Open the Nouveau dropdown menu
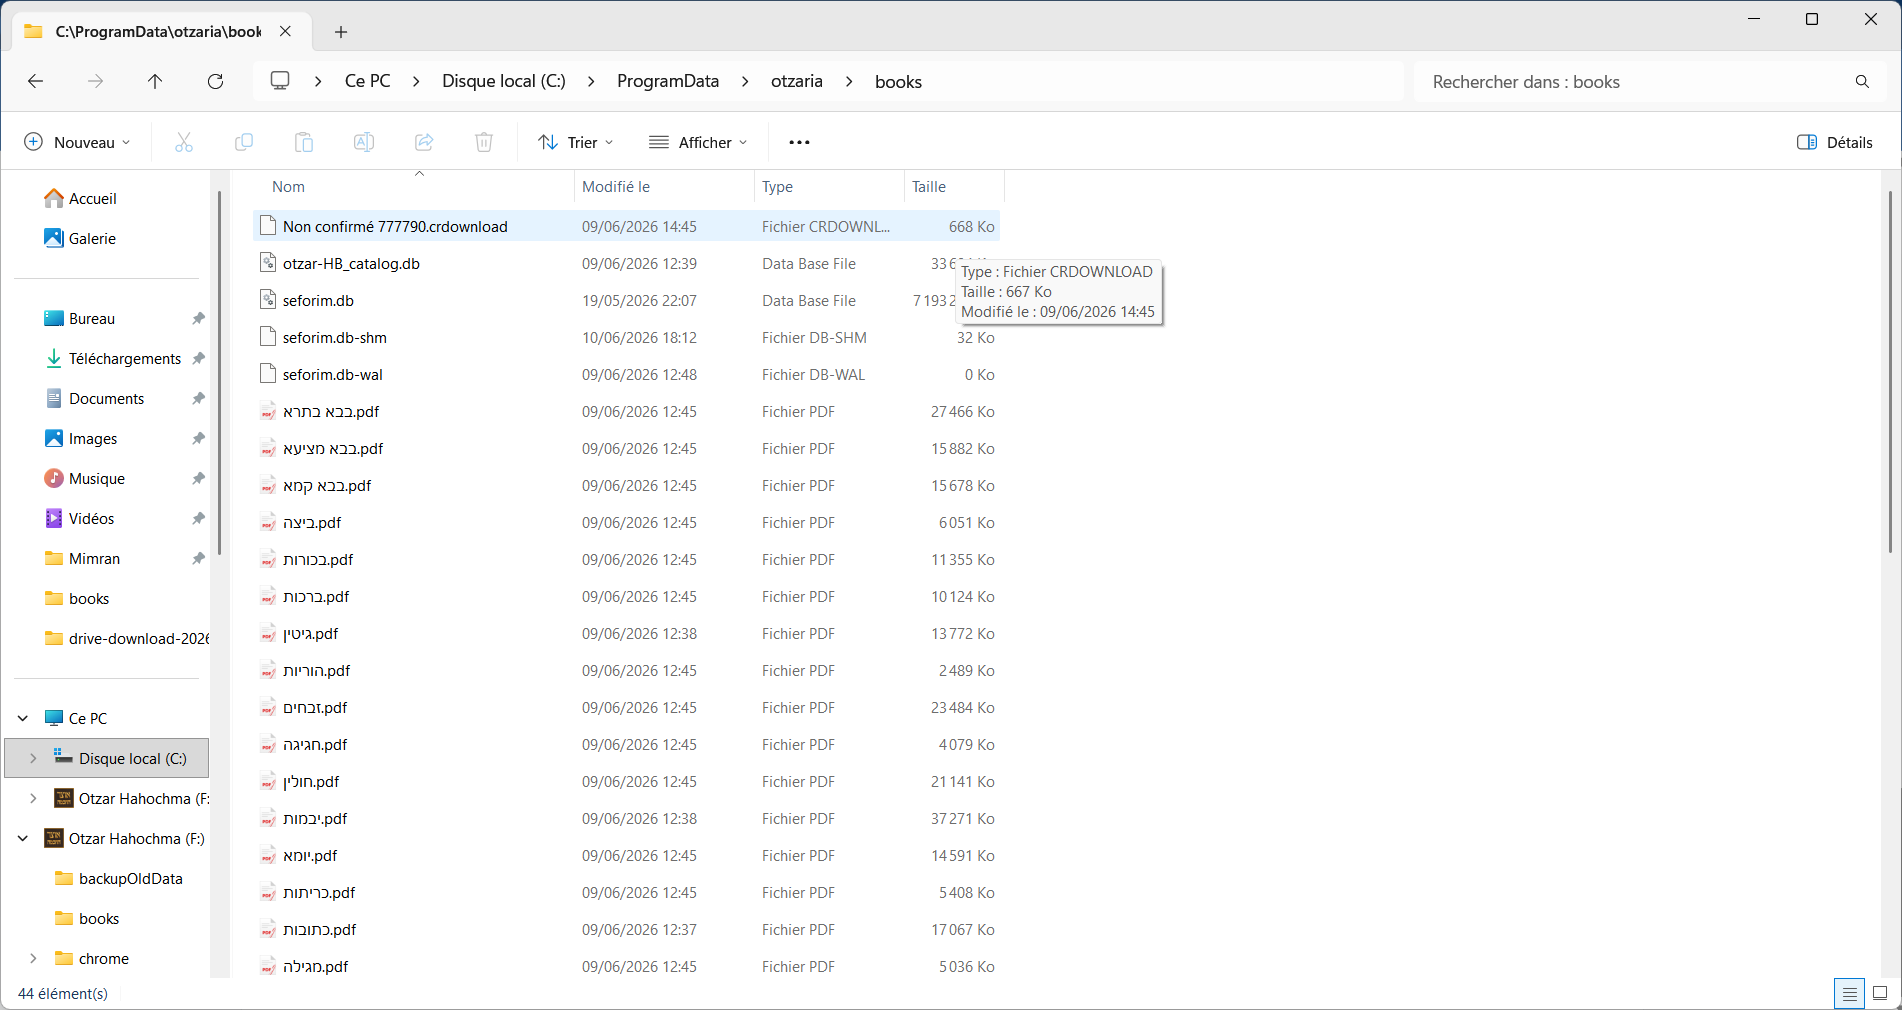The image size is (1902, 1010). (x=77, y=142)
